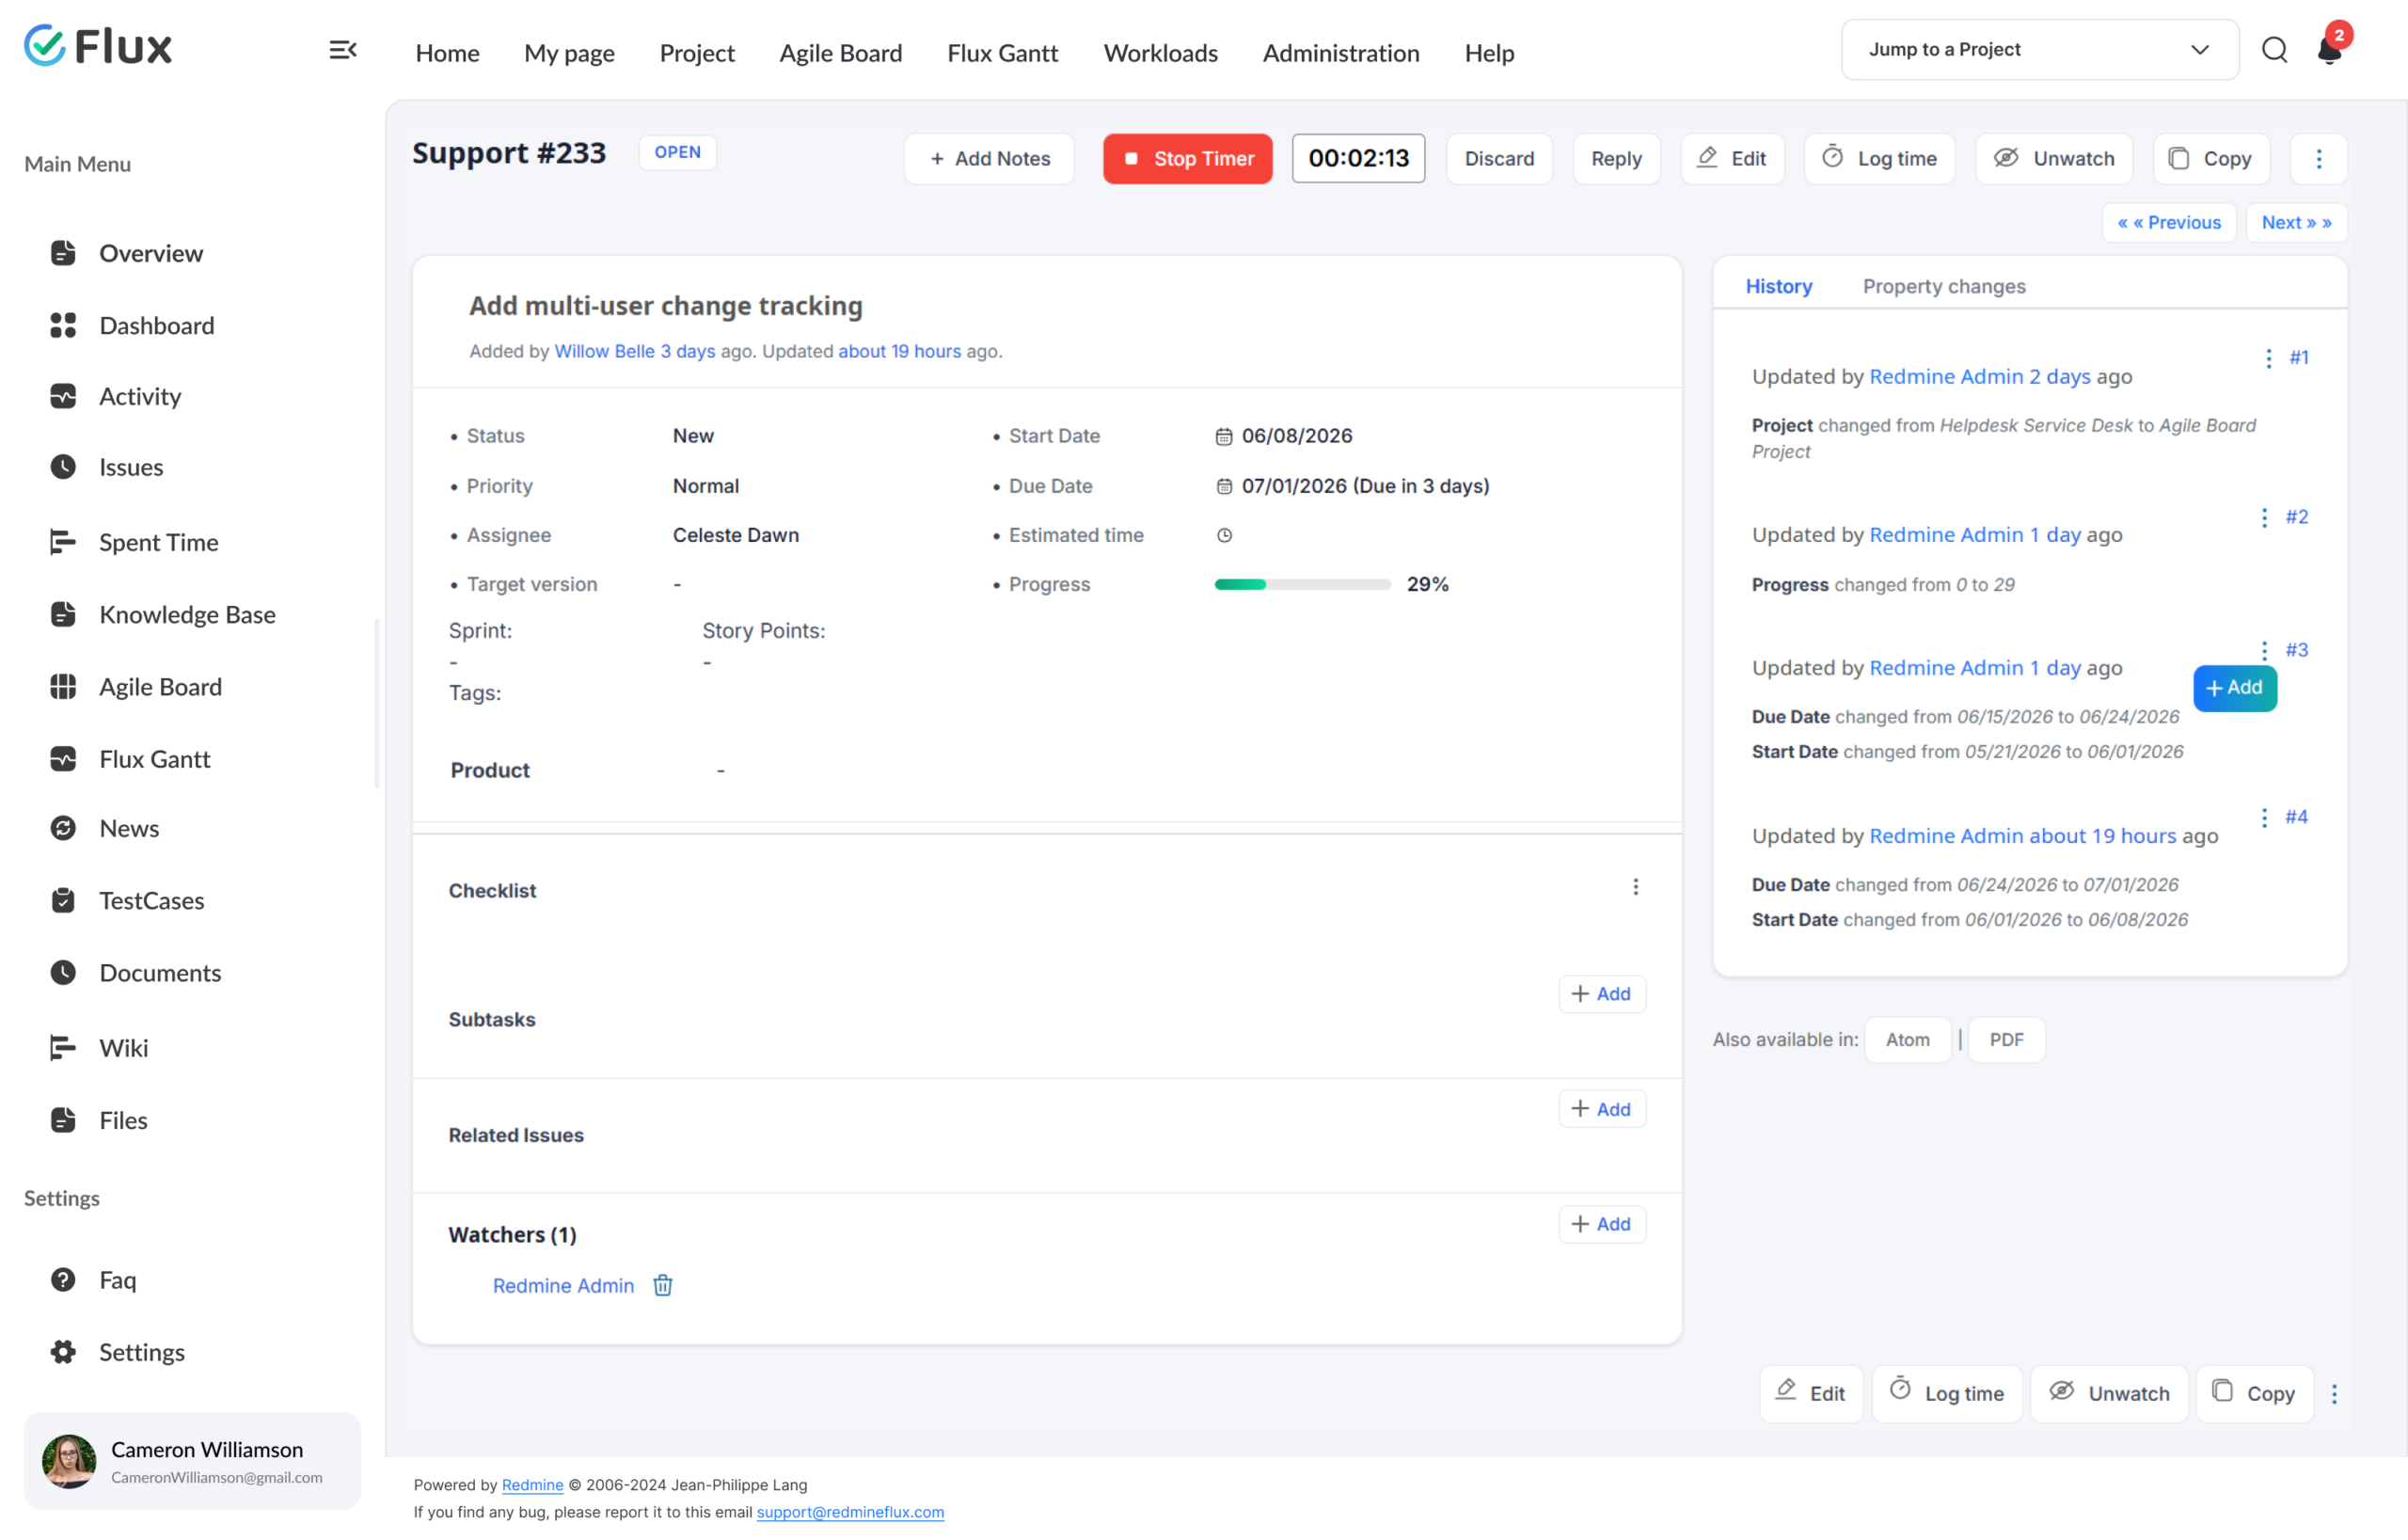Collapse the sidebar with the menu toggle icon

(343, 50)
